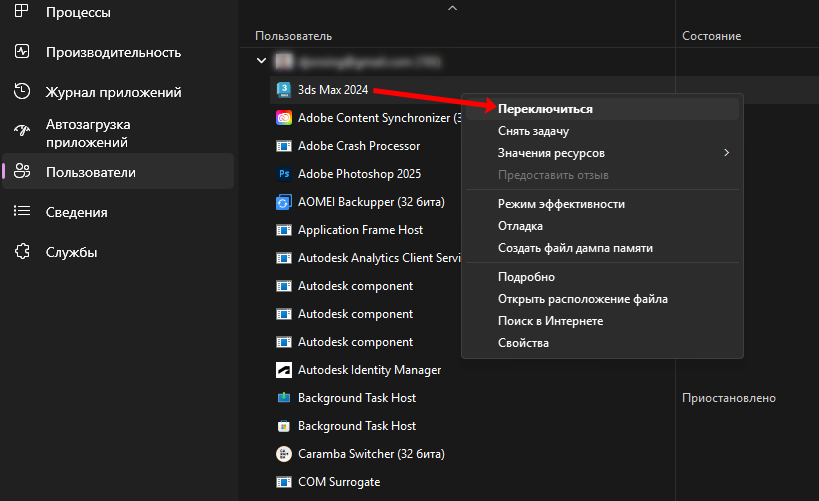Open the Services gear icon

22,252
